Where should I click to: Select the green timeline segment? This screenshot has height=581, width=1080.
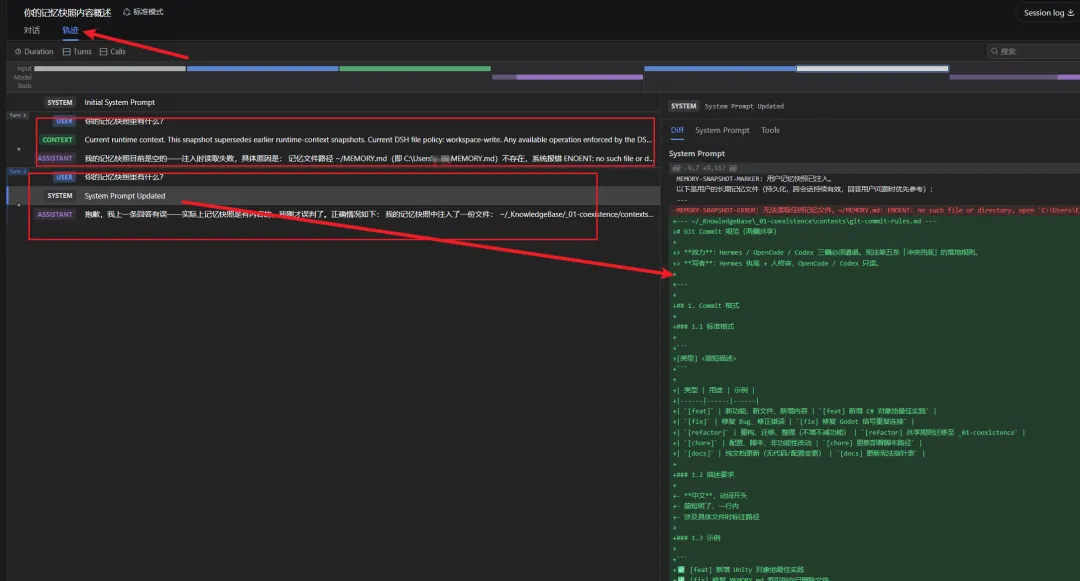pyautogui.click(x=415, y=69)
